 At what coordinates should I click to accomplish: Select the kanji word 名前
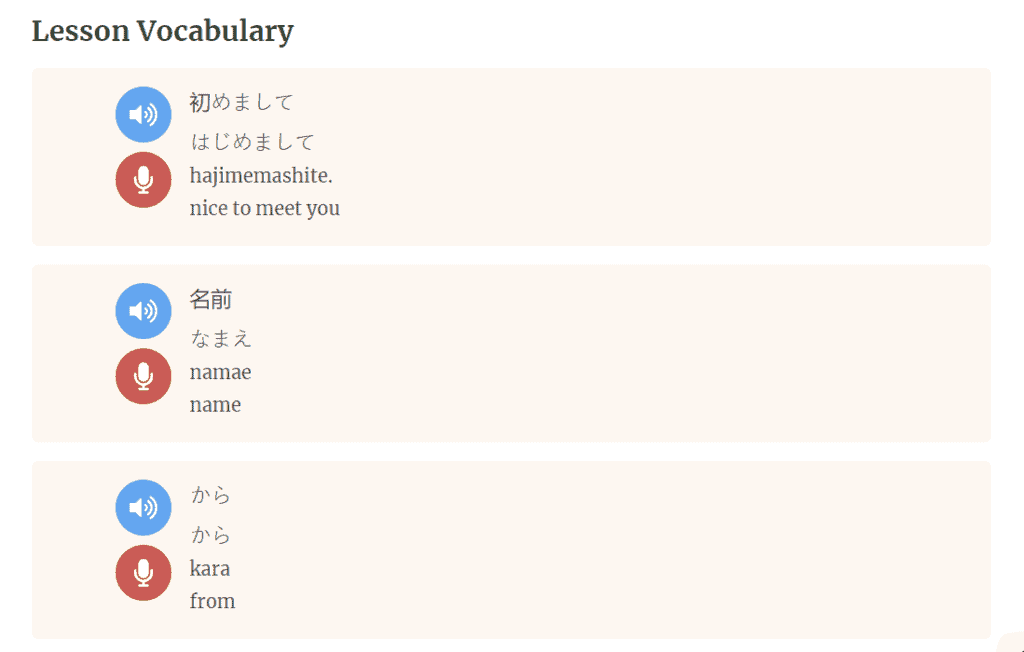tap(210, 299)
